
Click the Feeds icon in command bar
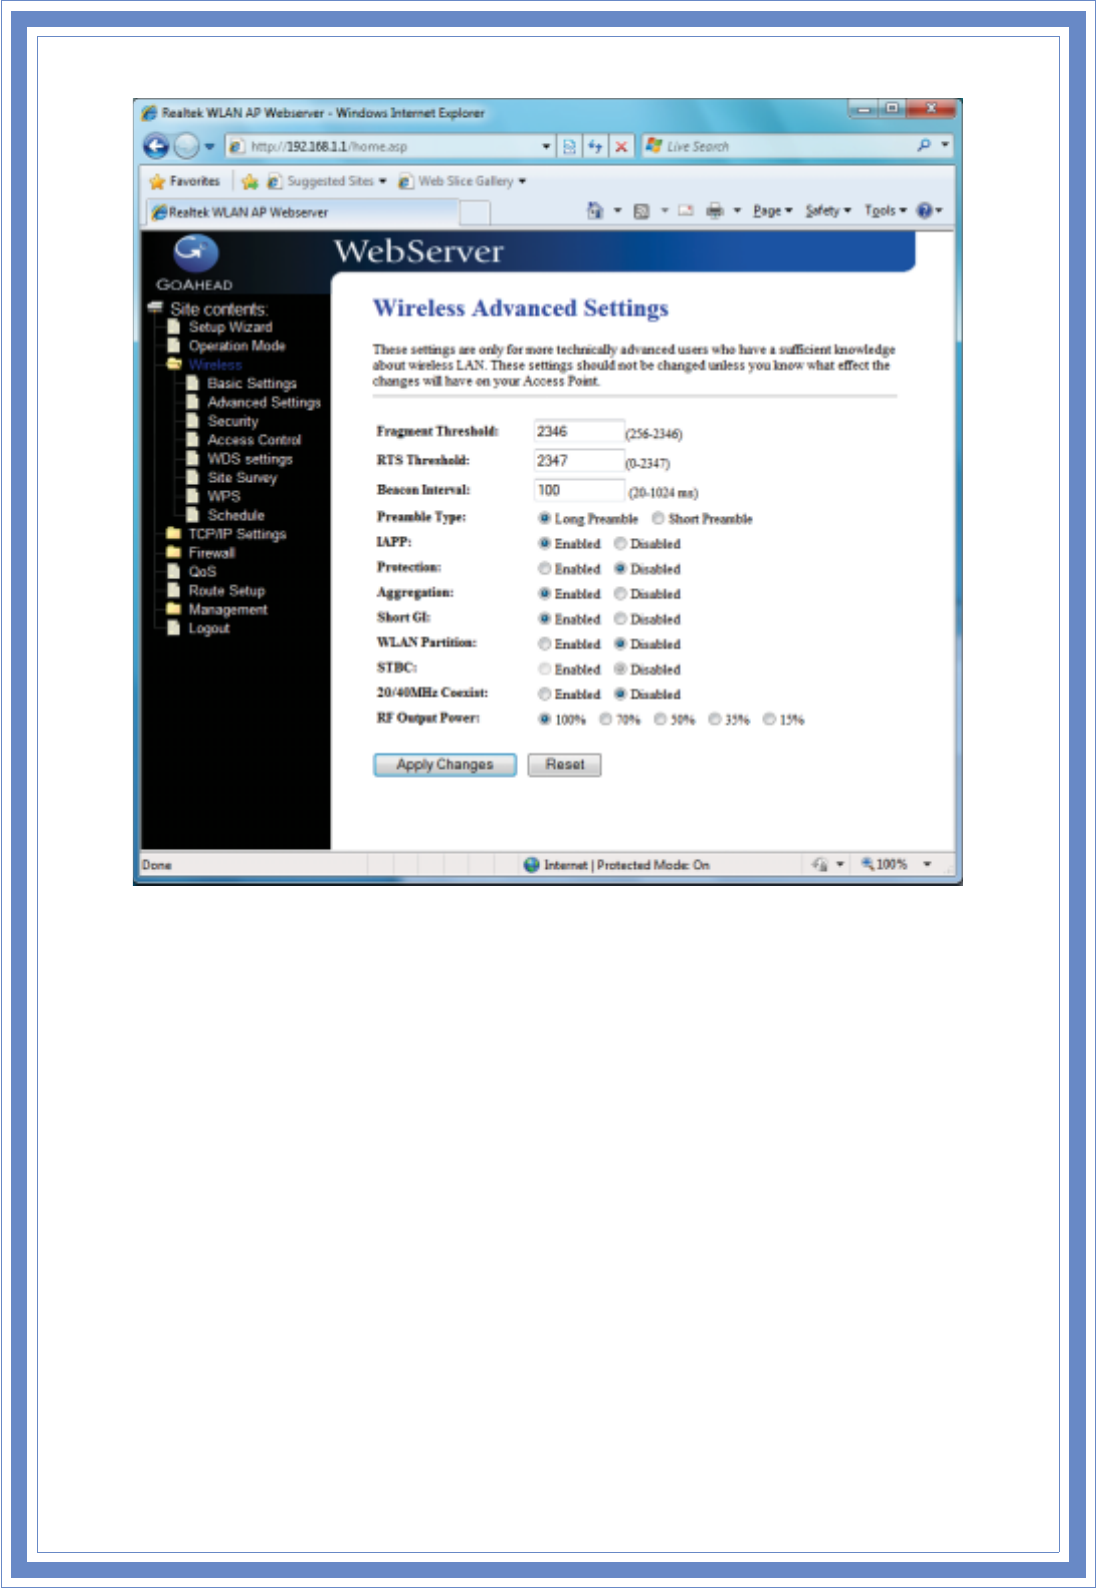point(641,211)
